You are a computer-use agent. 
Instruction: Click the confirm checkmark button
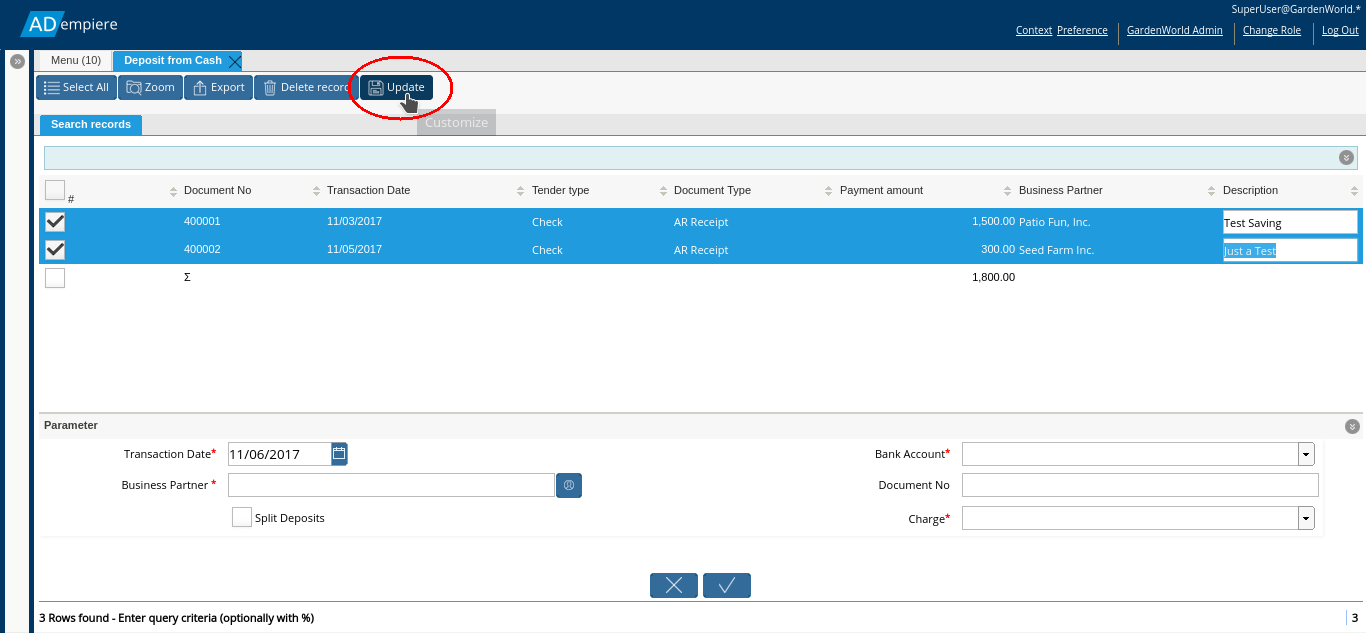coord(726,585)
